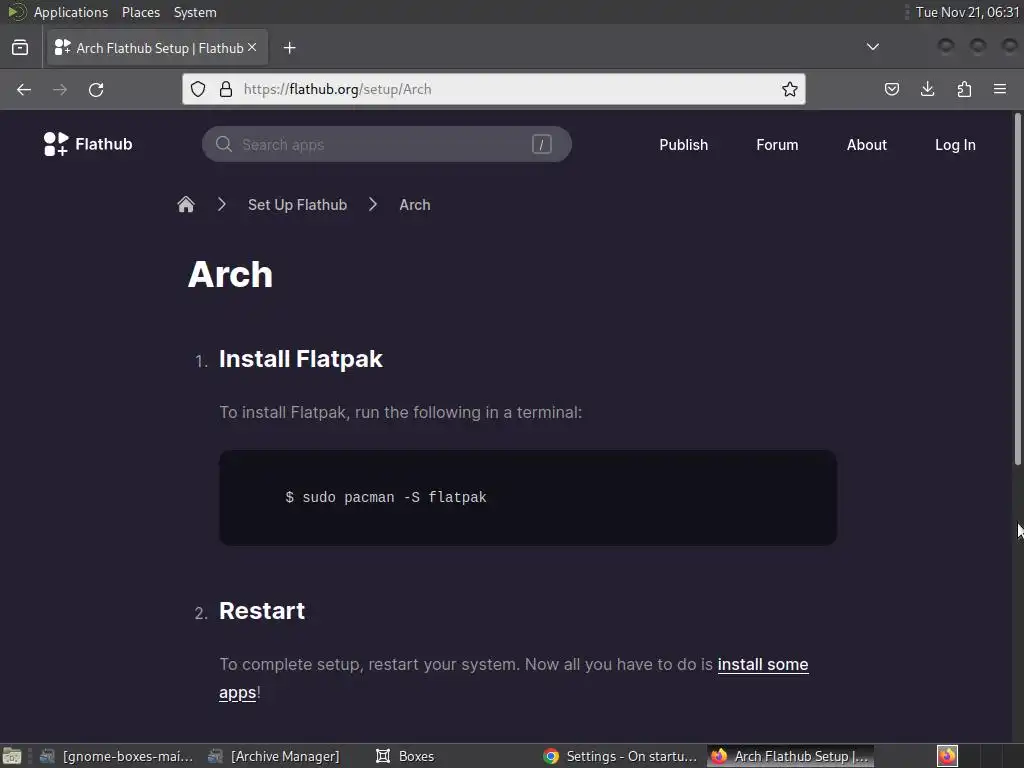Open the Applications menu
This screenshot has height=768, width=1024.
coord(71,12)
